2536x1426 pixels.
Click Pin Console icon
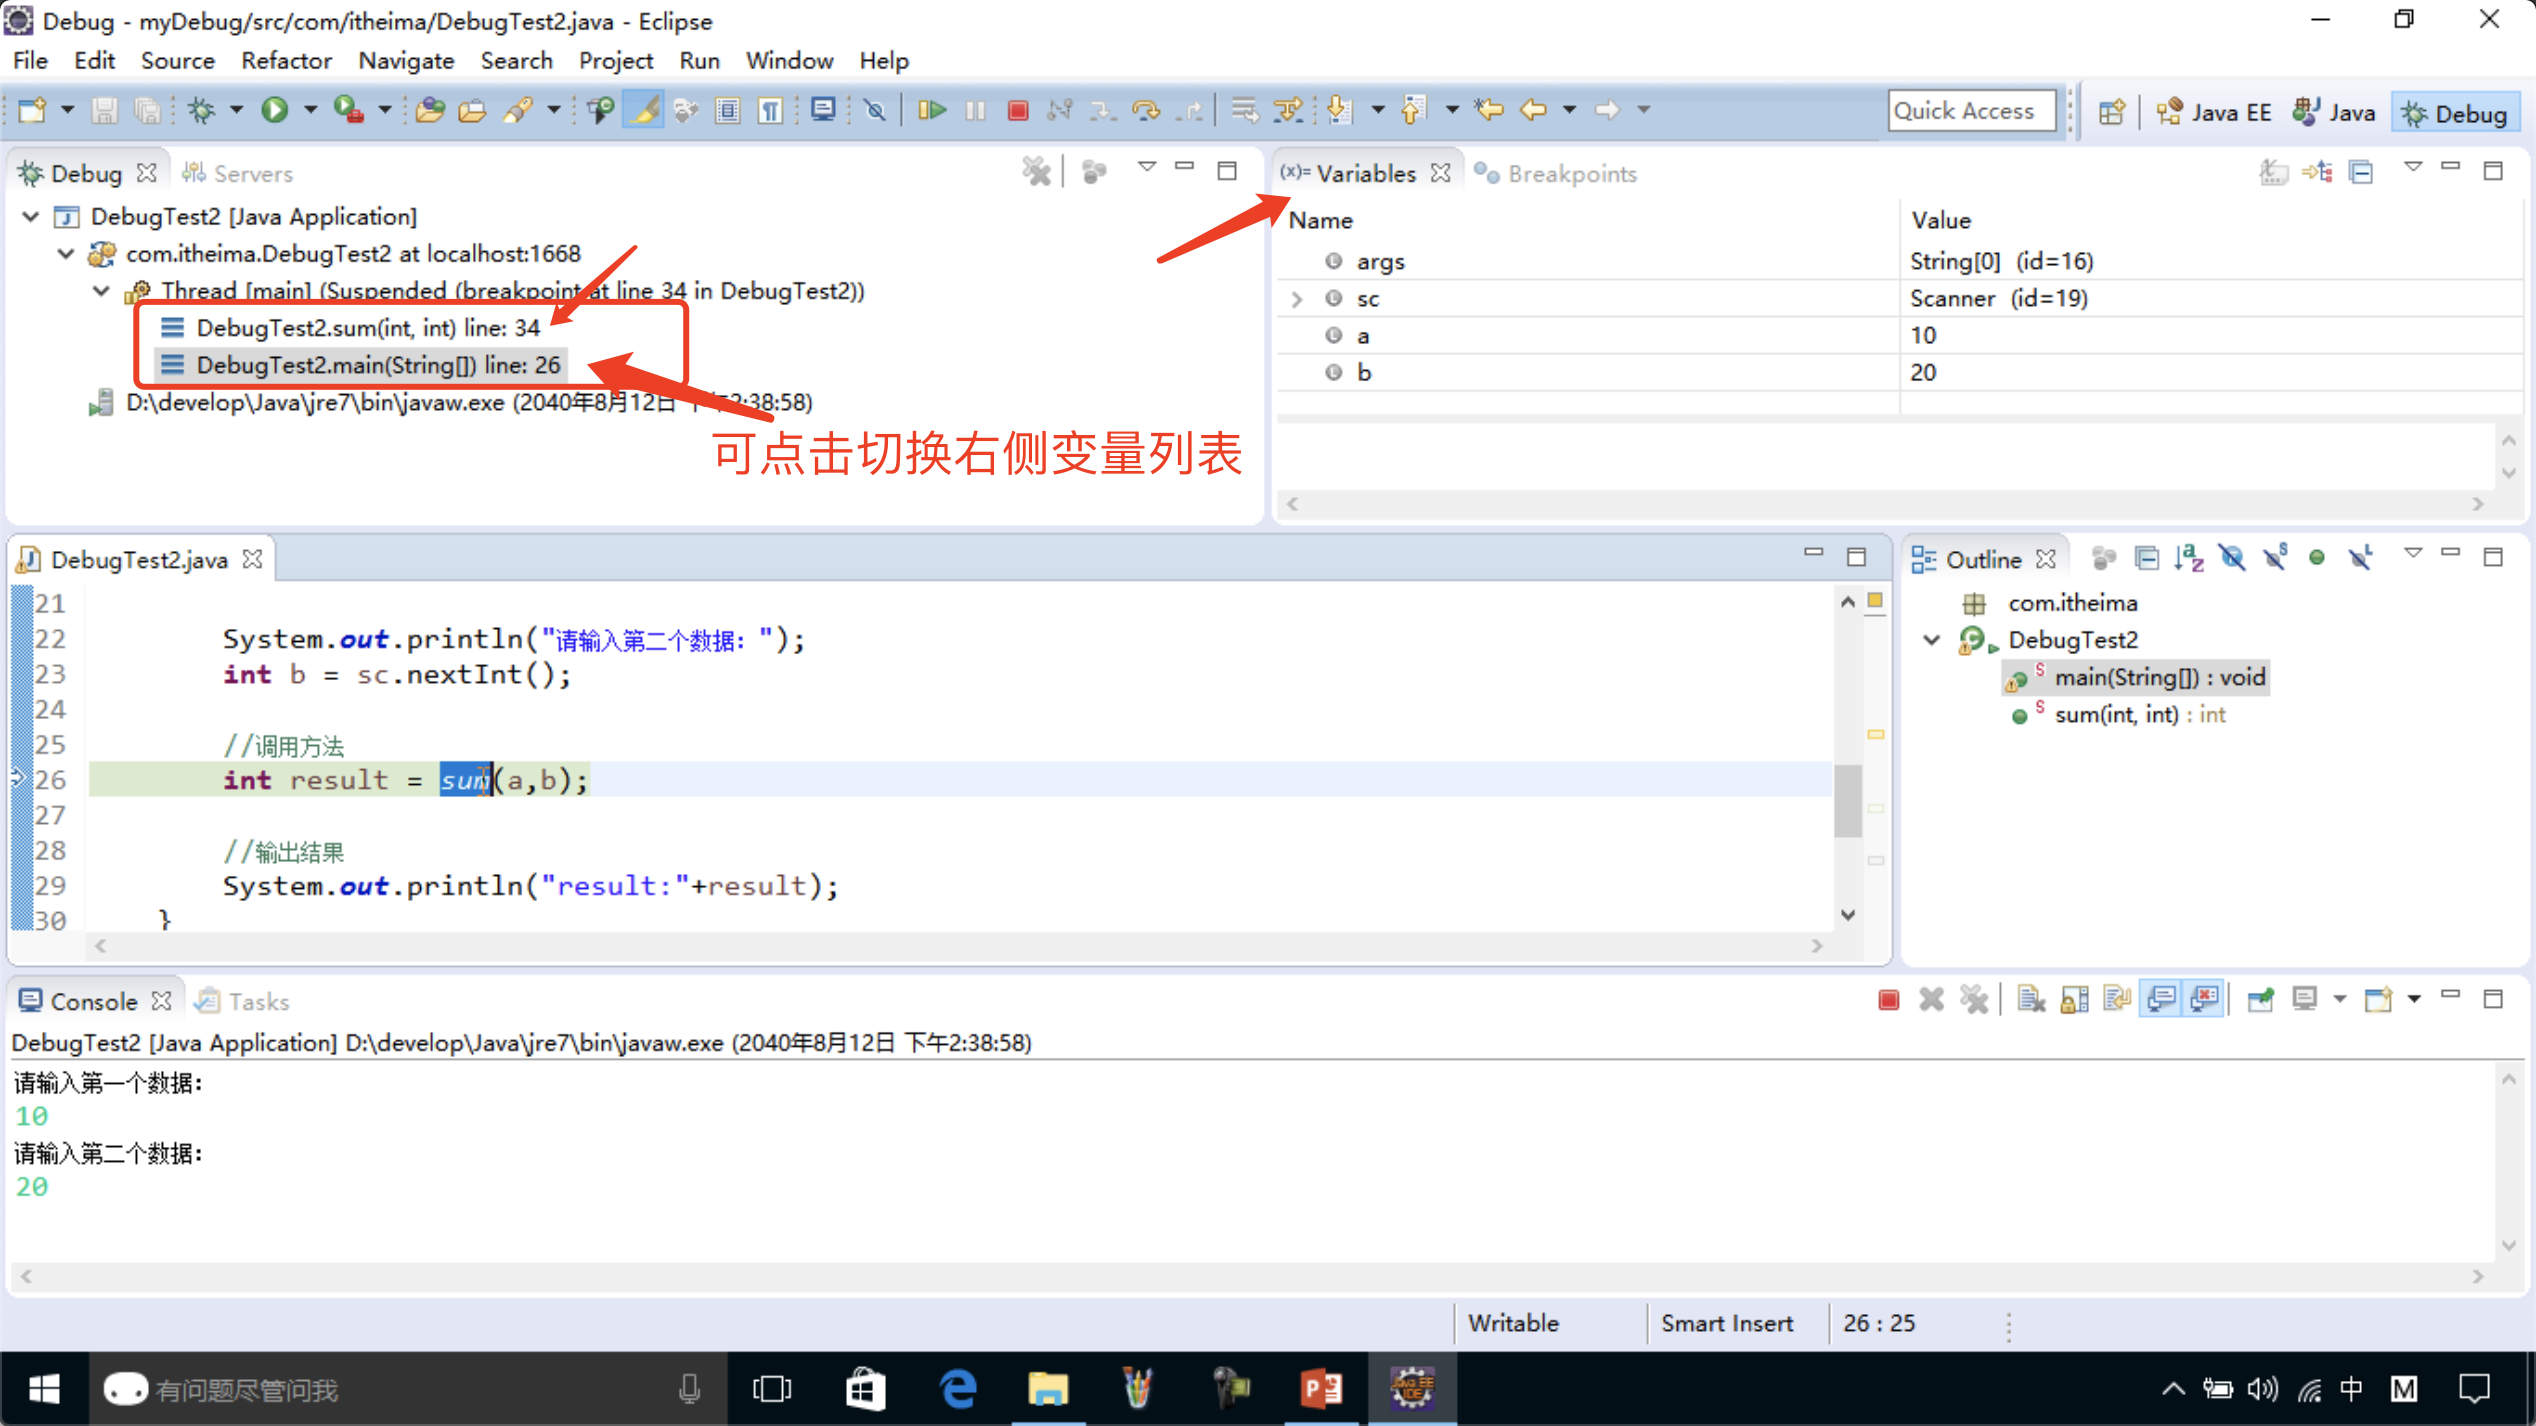pyautogui.click(x=2260, y=999)
